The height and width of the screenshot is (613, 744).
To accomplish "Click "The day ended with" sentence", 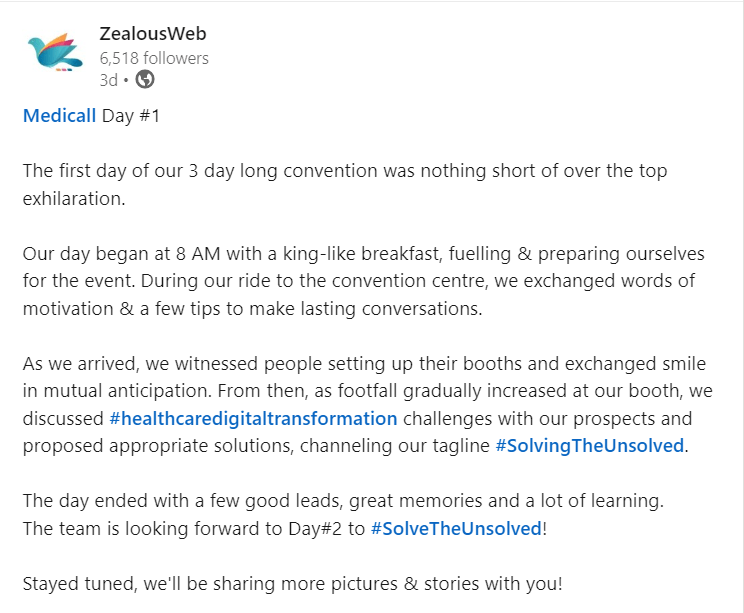I will (95, 500).
